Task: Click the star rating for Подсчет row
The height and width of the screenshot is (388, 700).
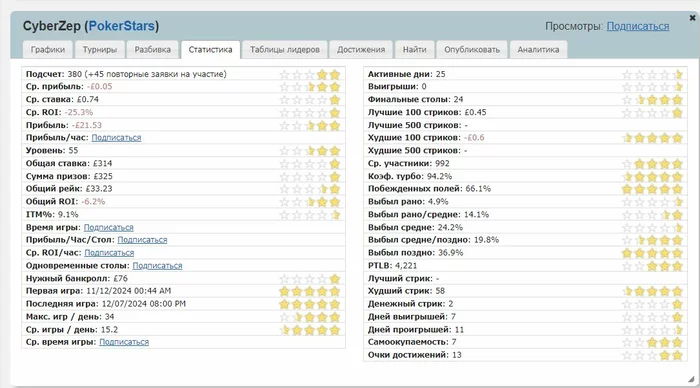Action: (x=310, y=75)
